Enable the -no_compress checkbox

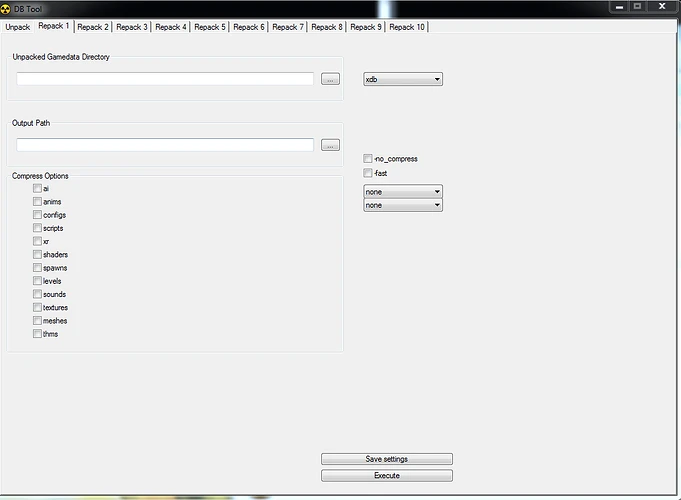368,159
